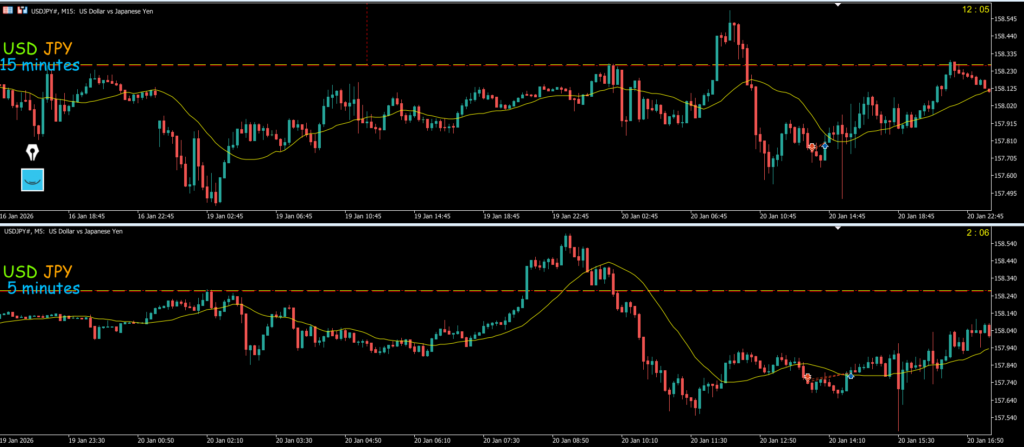Select the dashed orange horizontal line on M15 chart
1024x447 pixels.
(500, 65)
